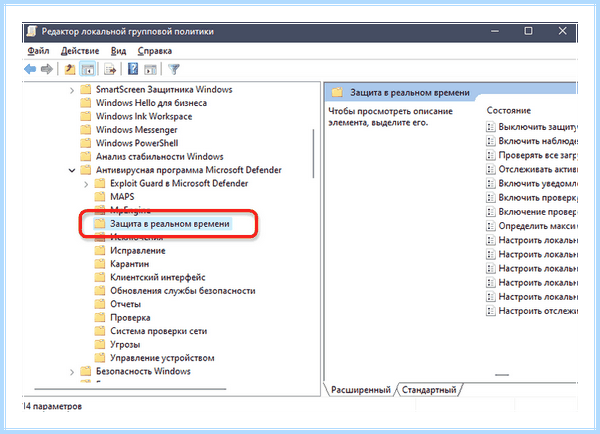600x434 pixels.
Task: Open the Help toolbar icon
Action: [x=133, y=69]
